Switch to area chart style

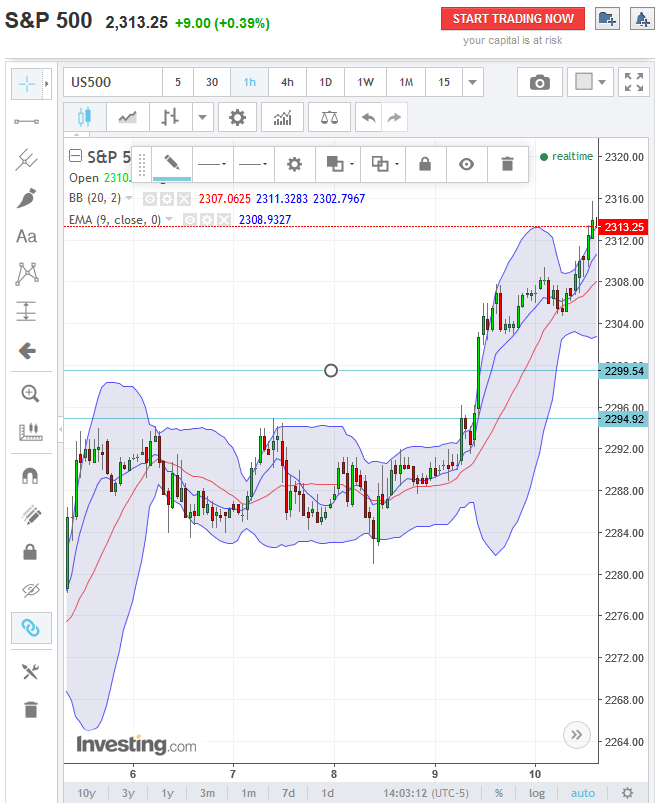(x=127, y=117)
